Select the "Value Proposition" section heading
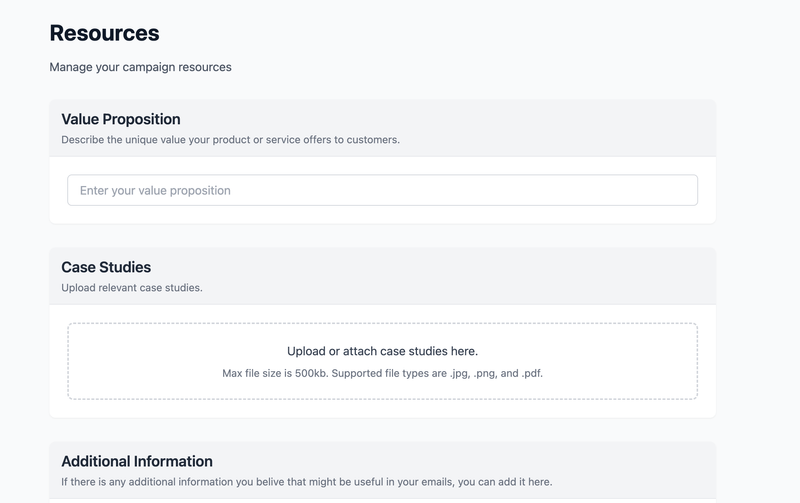Image resolution: width=800 pixels, height=503 pixels. [120, 119]
